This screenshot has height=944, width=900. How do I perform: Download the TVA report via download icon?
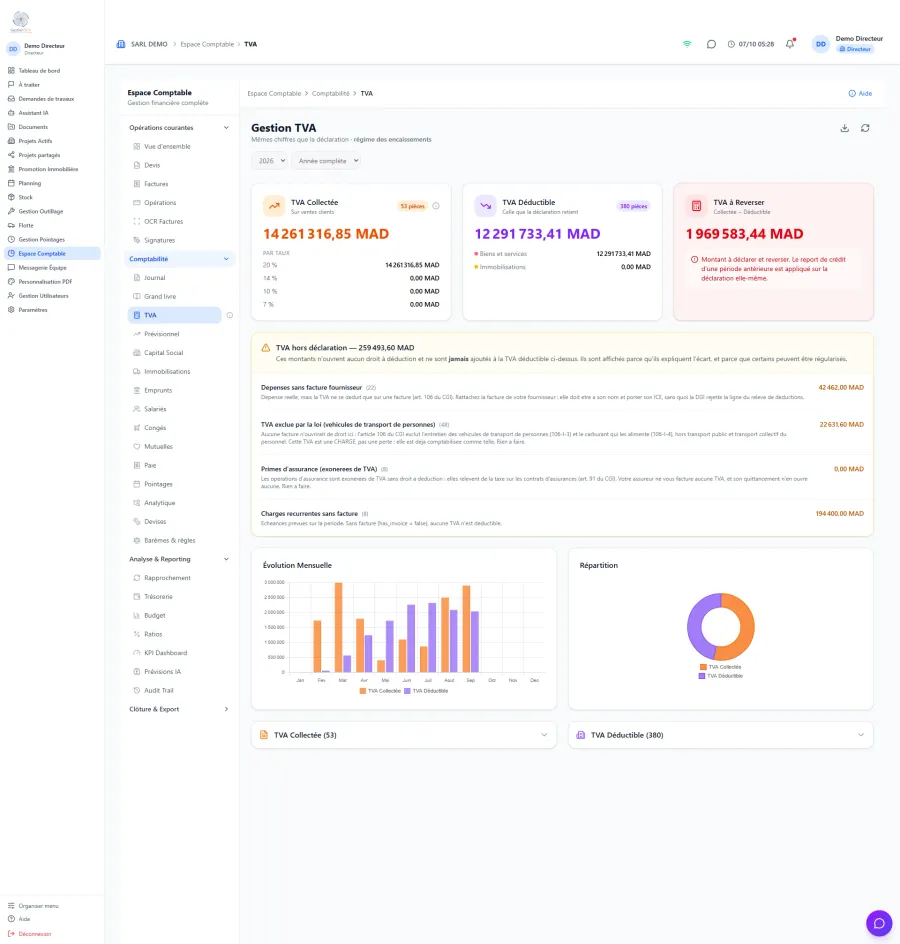[845, 128]
